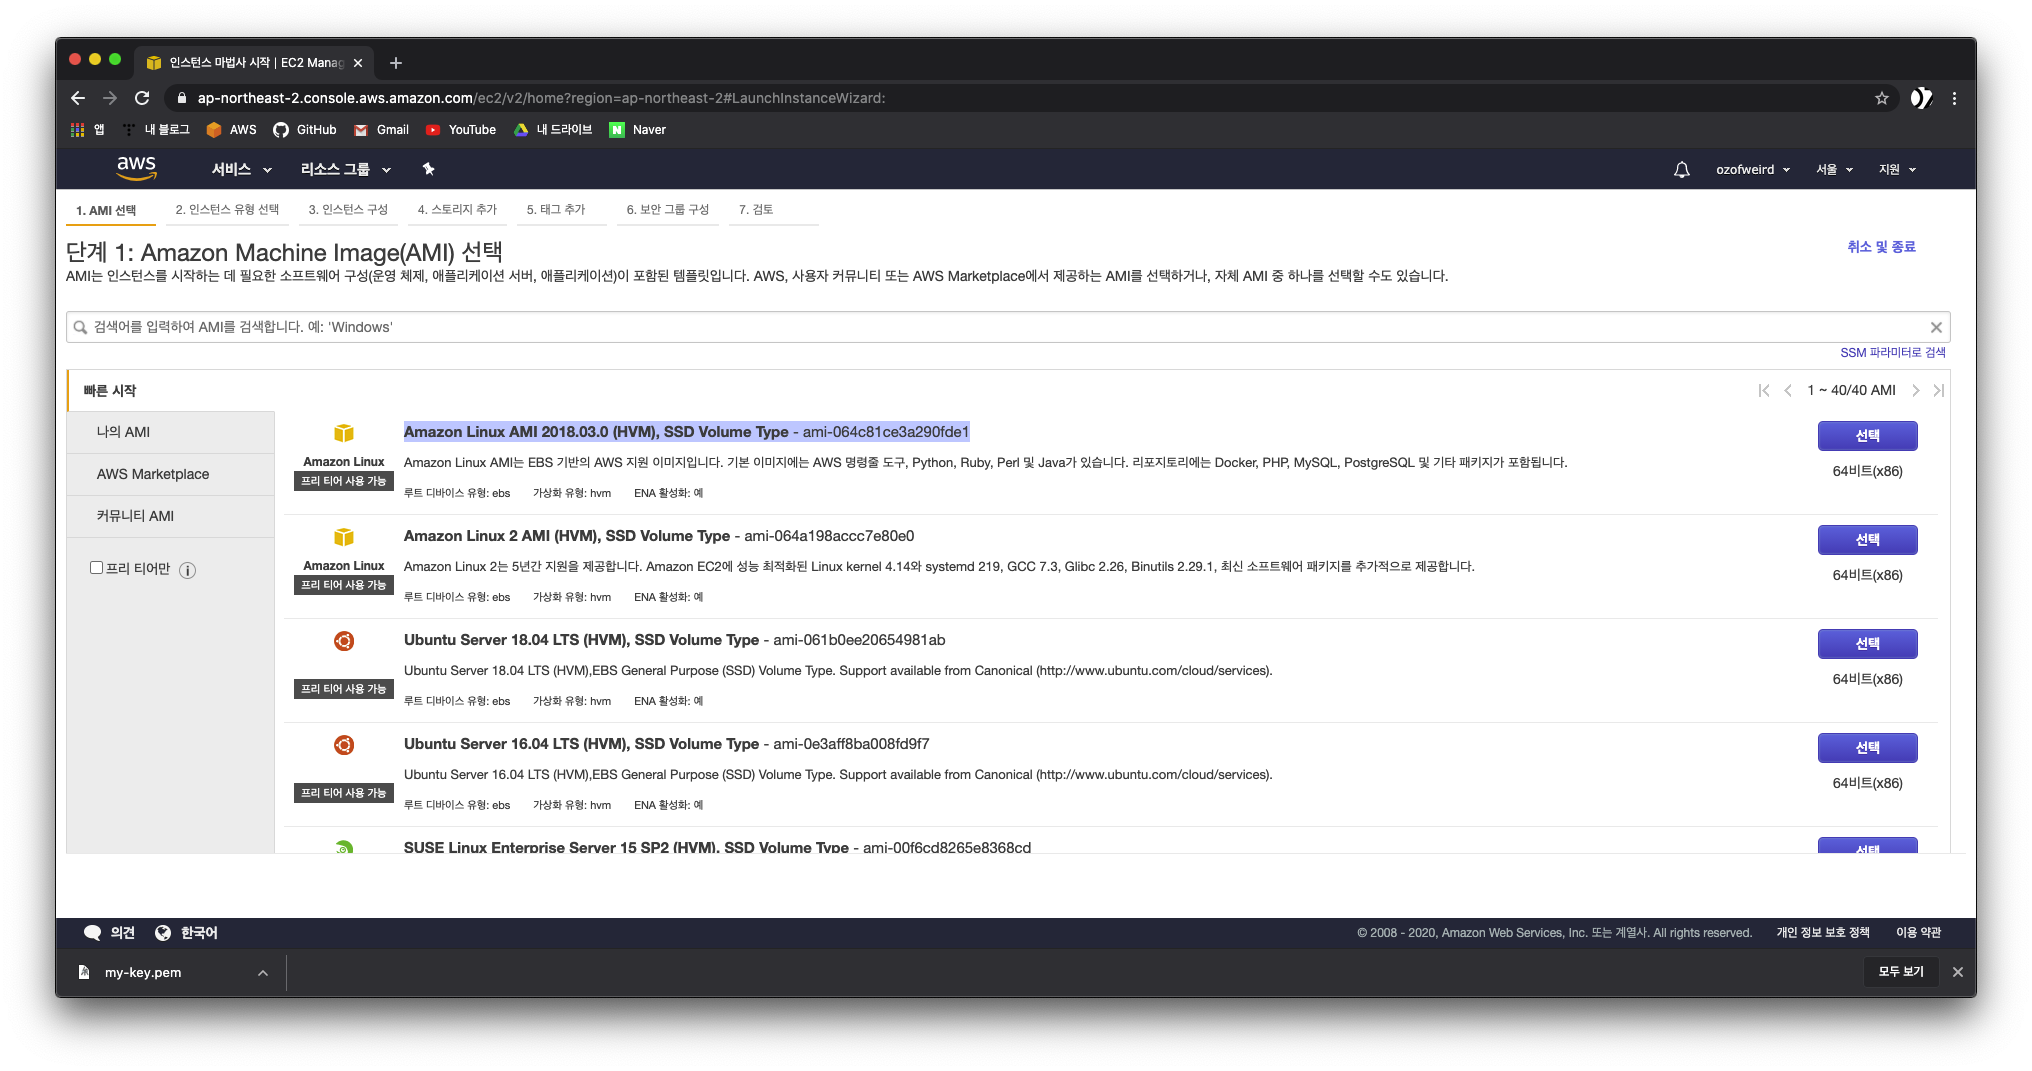The height and width of the screenshot is (1071, 2032).
Task: Open the 지원 support dropdown
Action: (1897, 170)
